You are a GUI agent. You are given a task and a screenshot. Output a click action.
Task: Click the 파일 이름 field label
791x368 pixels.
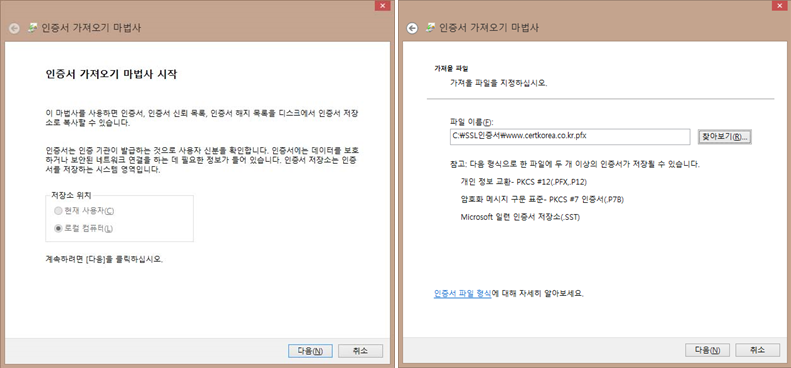pyautogui.click(x=470, y=122)
